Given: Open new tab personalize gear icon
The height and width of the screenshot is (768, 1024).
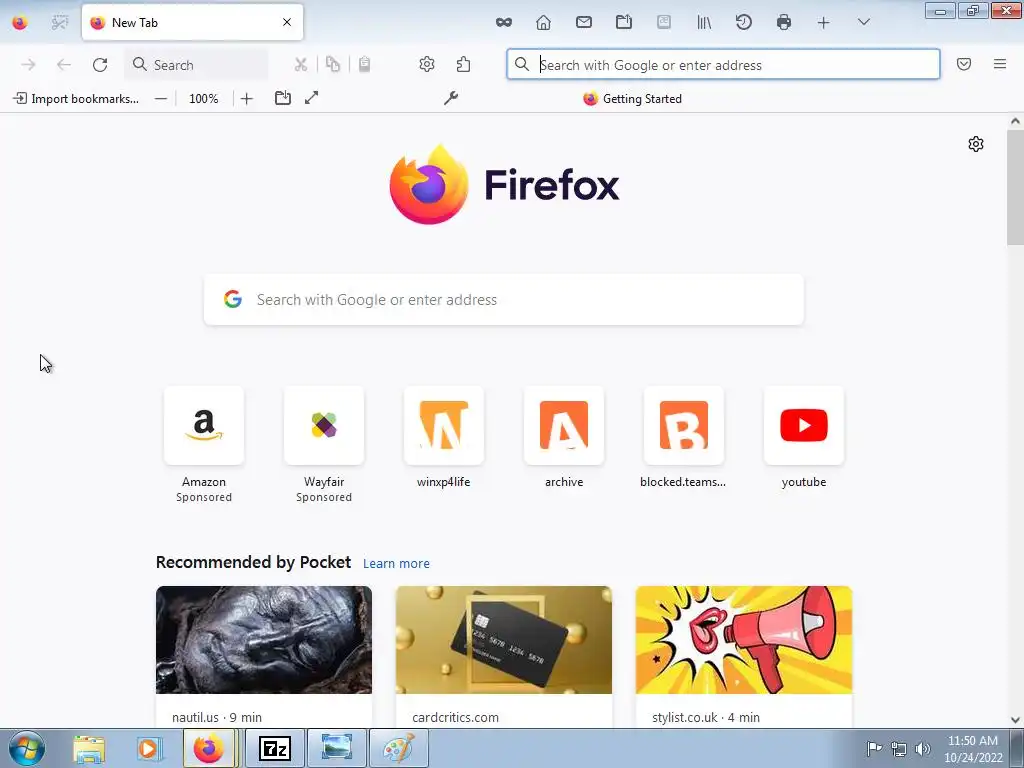Looking at the screenshot, I should 976,144.
